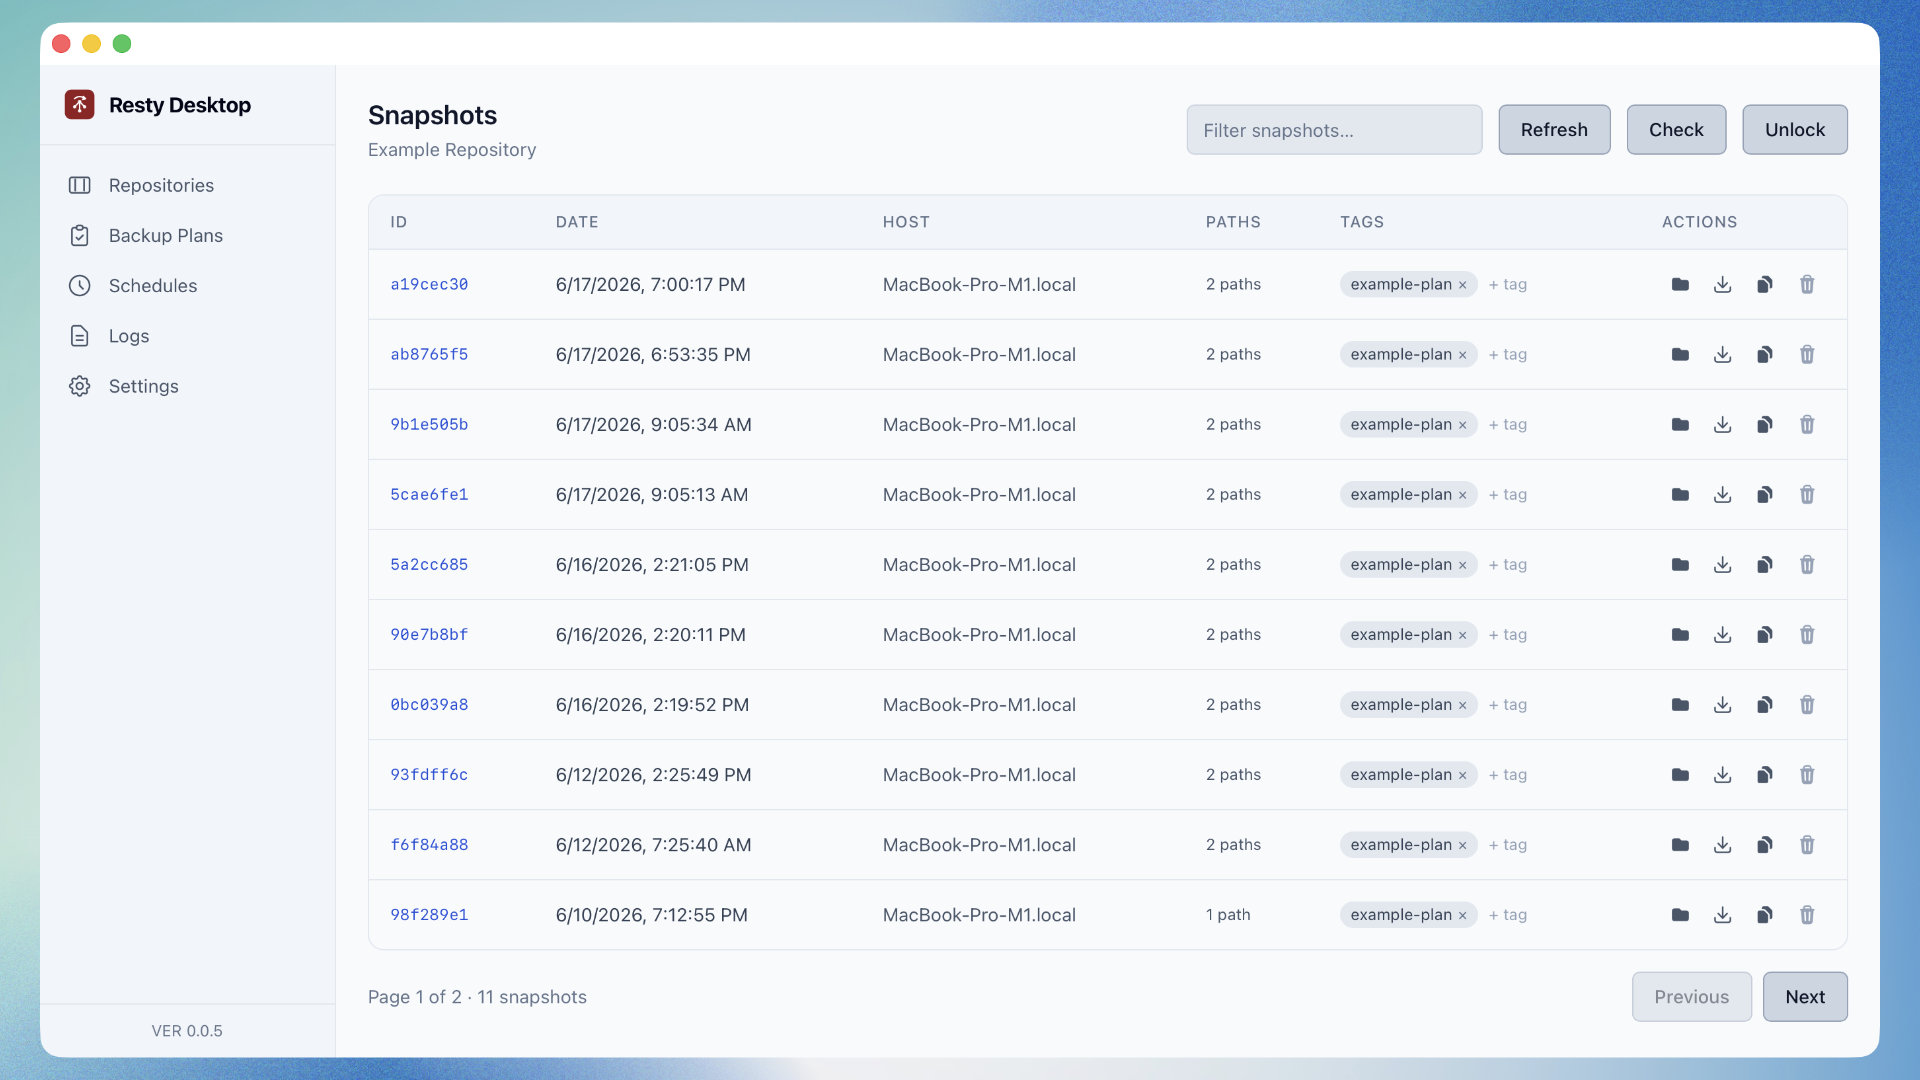Copy snapshot 0bc039a8 using copy icon

click(x=1765, y=704)
